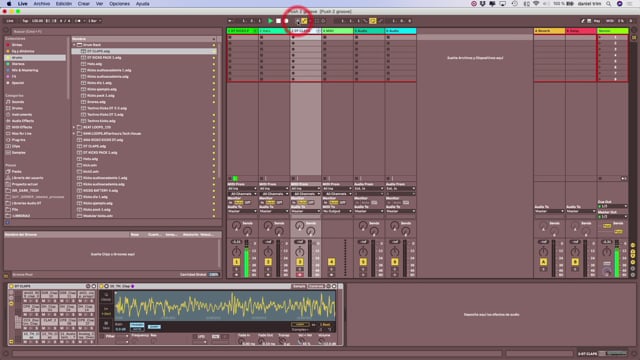Toggle track 4 activator button
The image size is (640, 360).
pos(331,262)
